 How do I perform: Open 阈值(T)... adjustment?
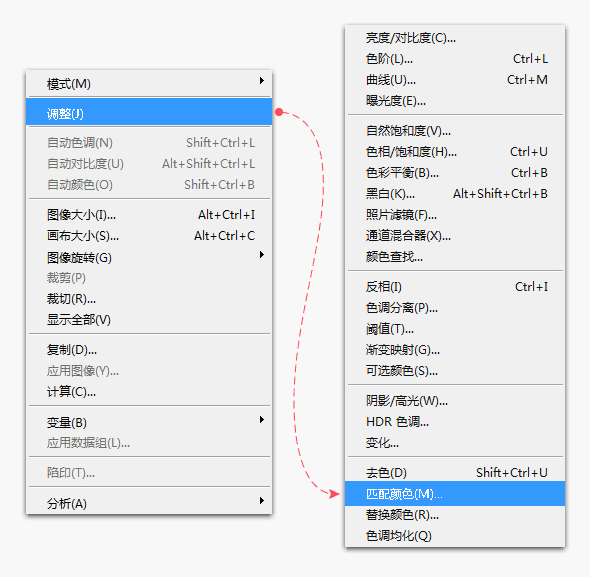455,329
